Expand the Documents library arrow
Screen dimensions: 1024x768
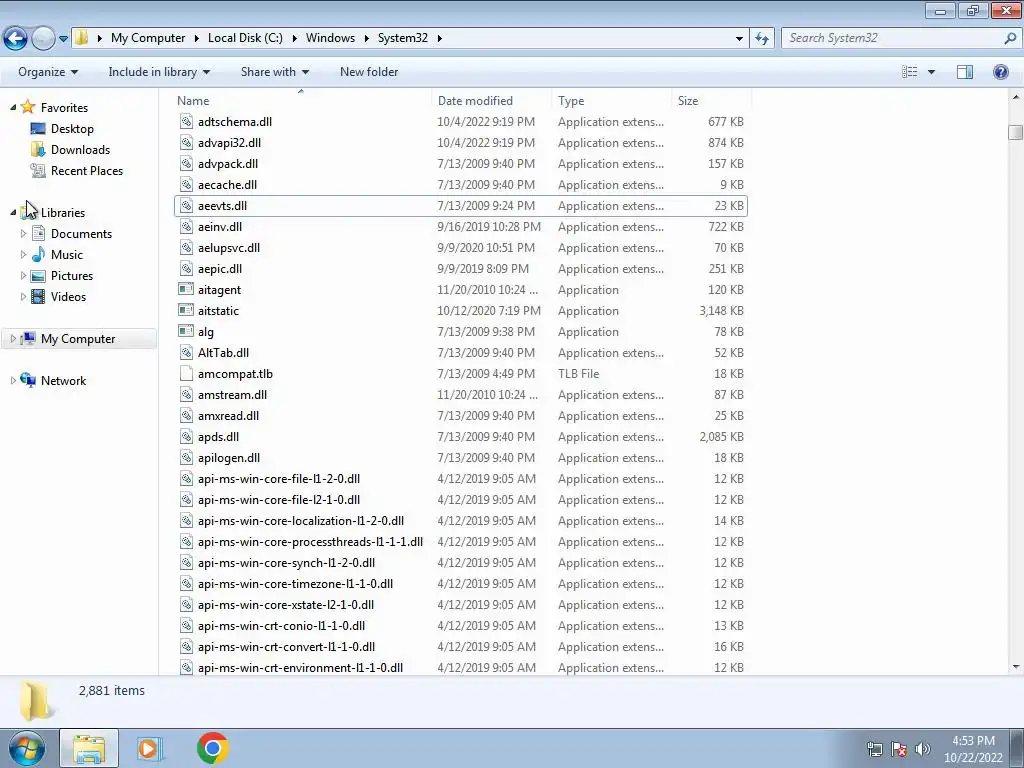click(24, 233)
